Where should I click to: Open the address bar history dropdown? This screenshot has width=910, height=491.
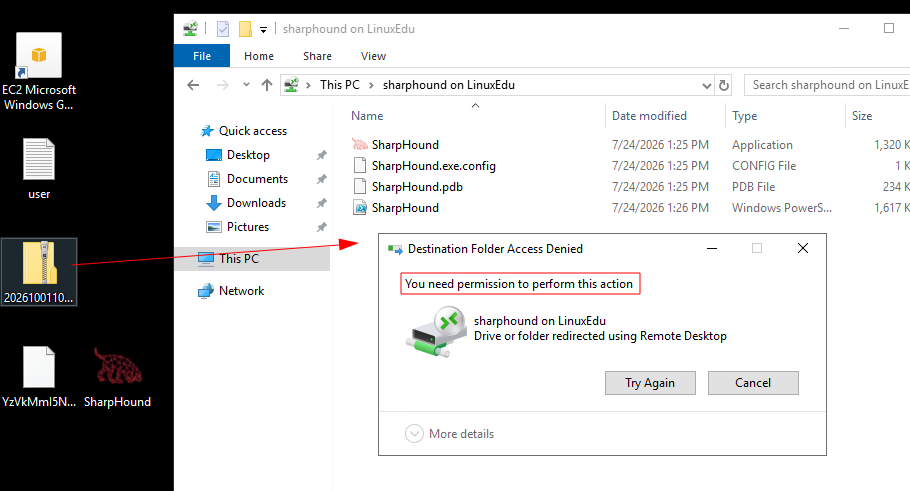pyautogui.click(x=706, y=85)
